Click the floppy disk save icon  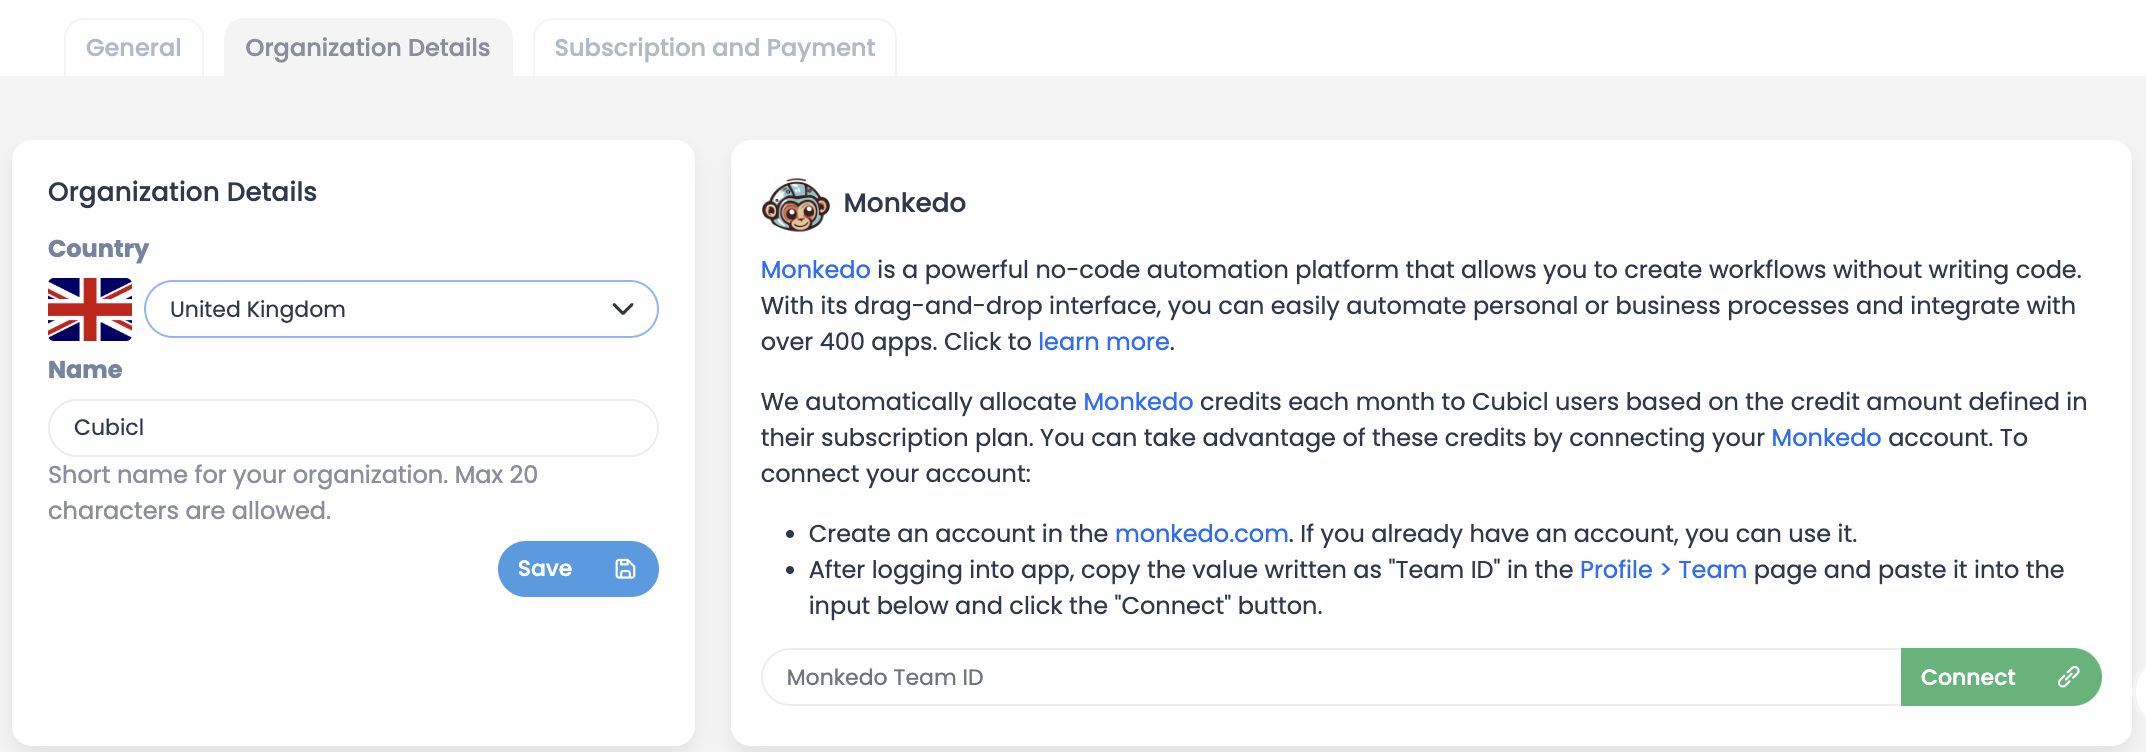pos(625,569)
